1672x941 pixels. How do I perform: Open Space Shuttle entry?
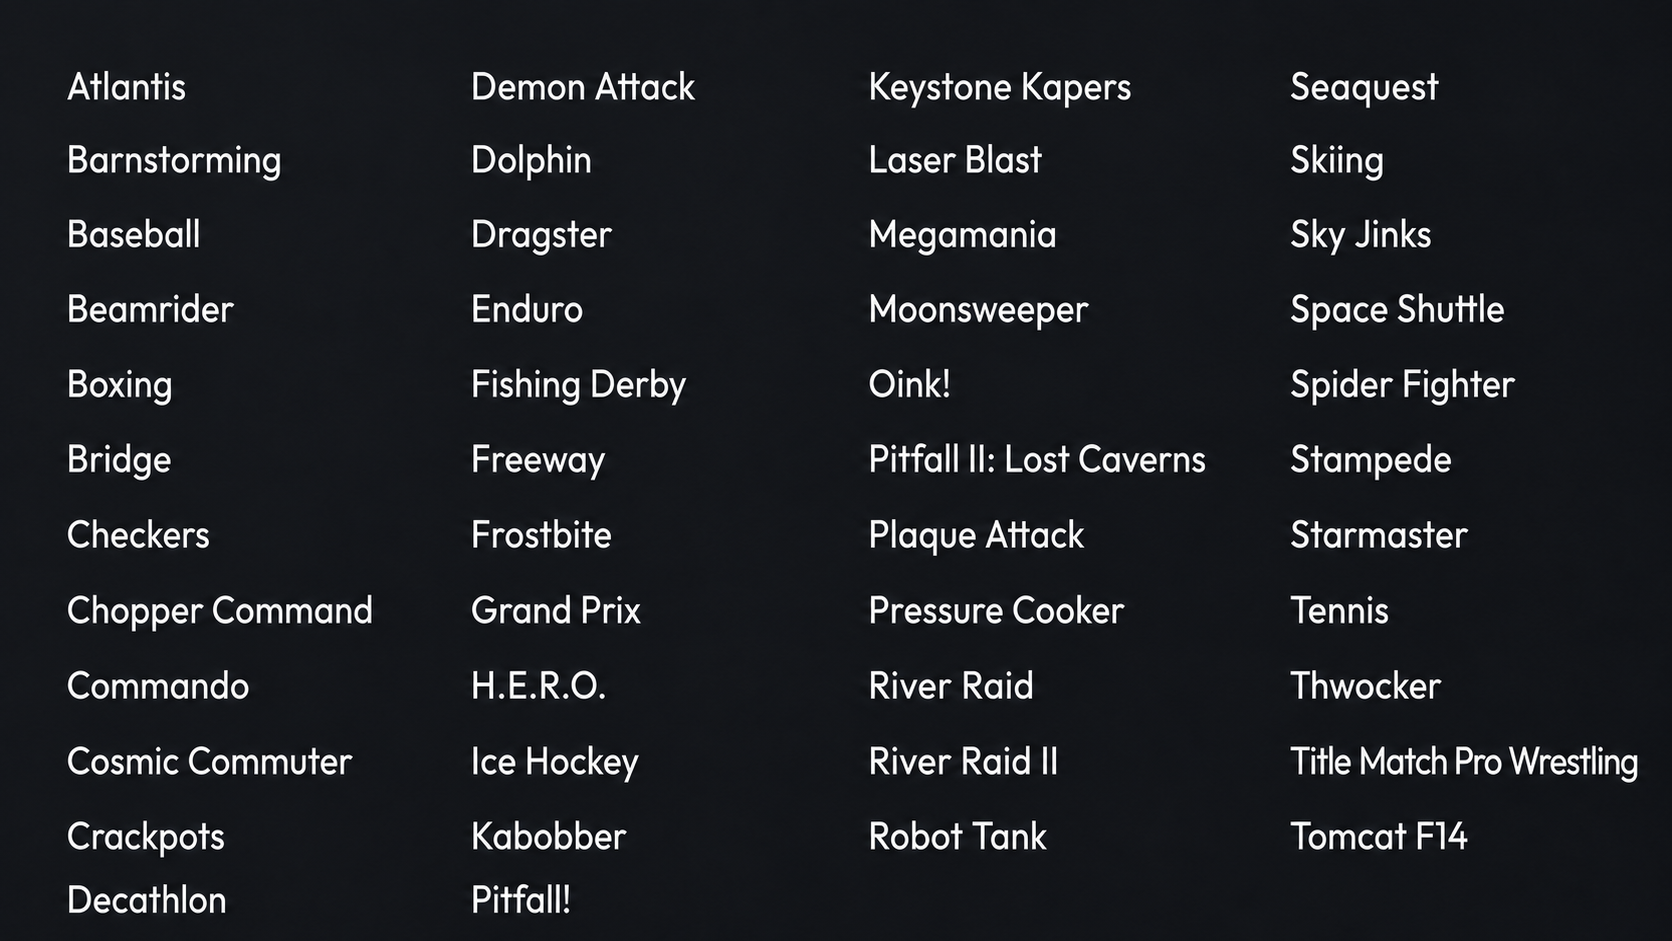point(1397,311)
